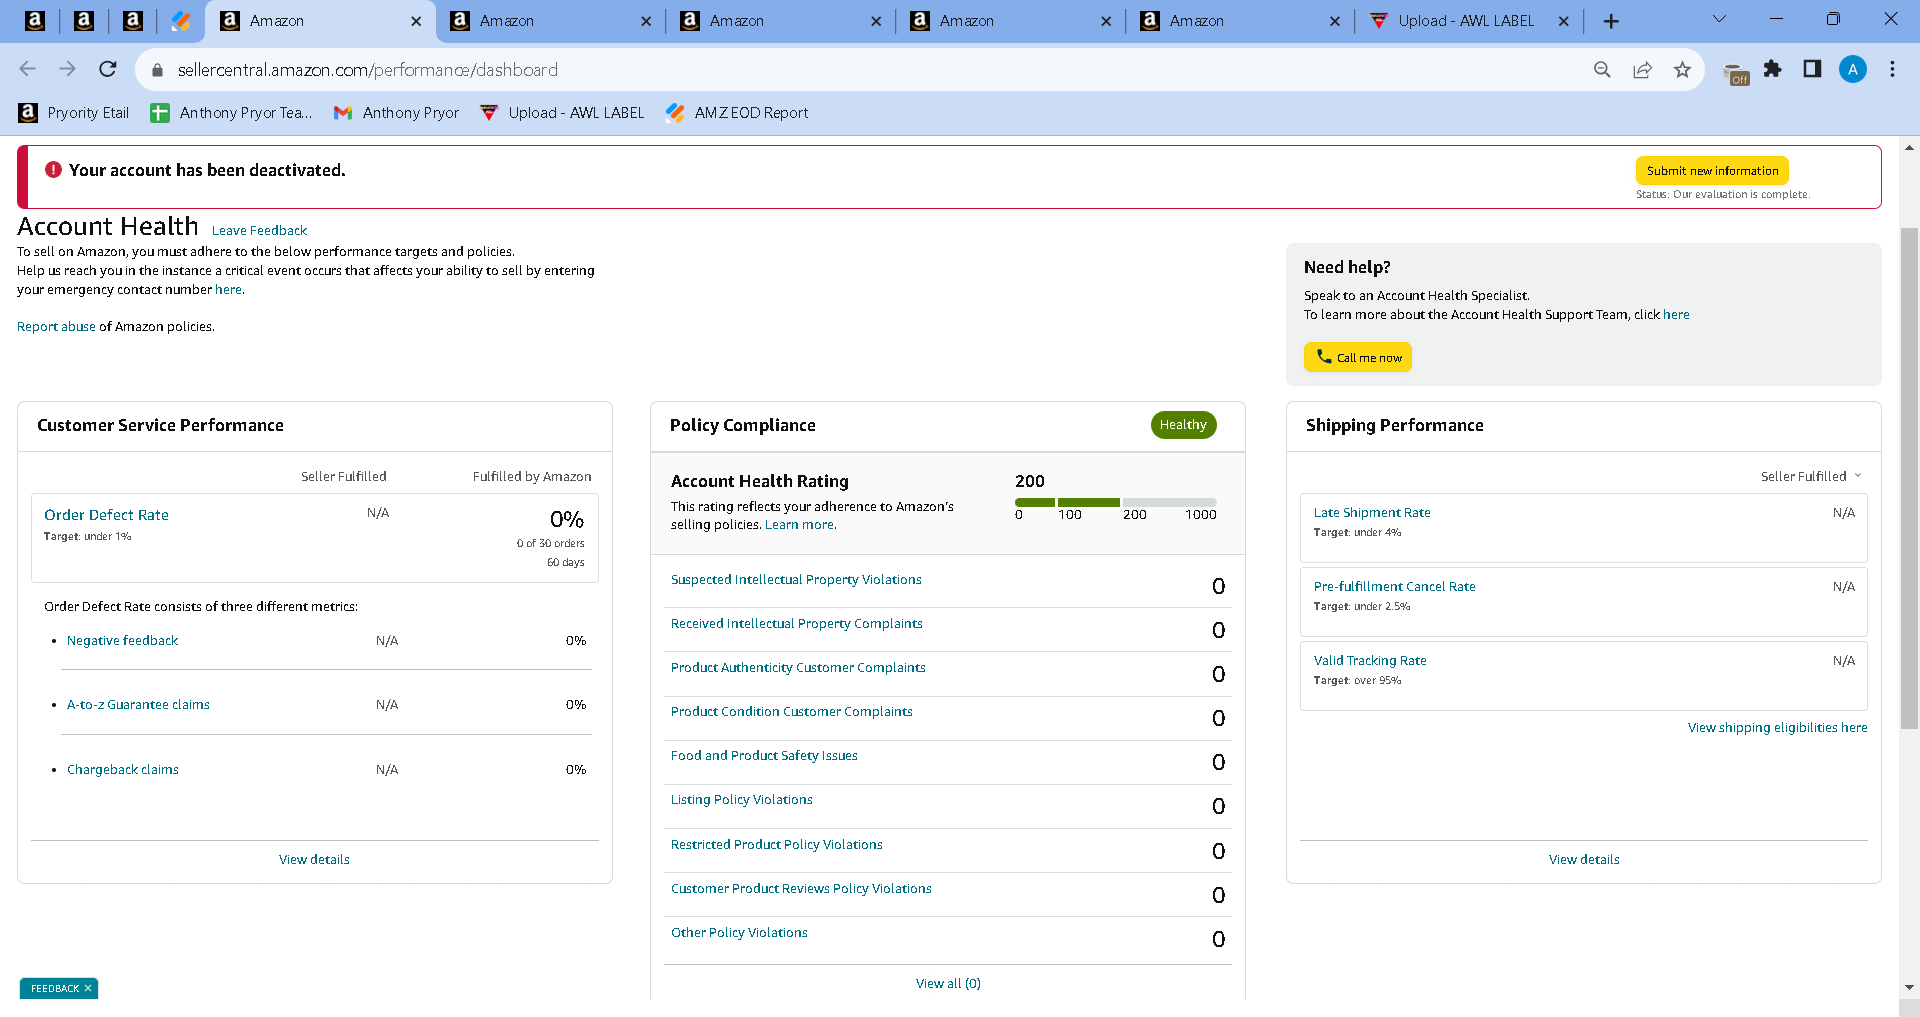Image resolution: width=1920 pixels, height=1017 pixels.
Task: Open the Valid Tracking Rate link
Action: point(1370,661)
